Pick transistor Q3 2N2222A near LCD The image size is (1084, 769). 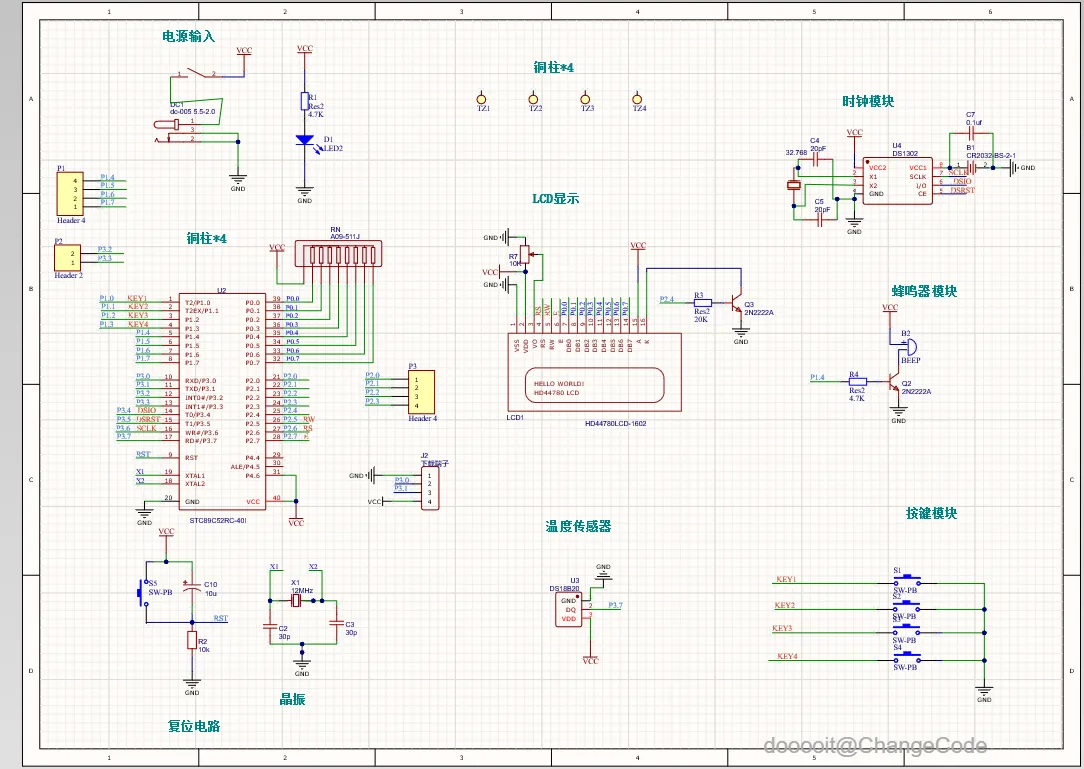point(736,304)
